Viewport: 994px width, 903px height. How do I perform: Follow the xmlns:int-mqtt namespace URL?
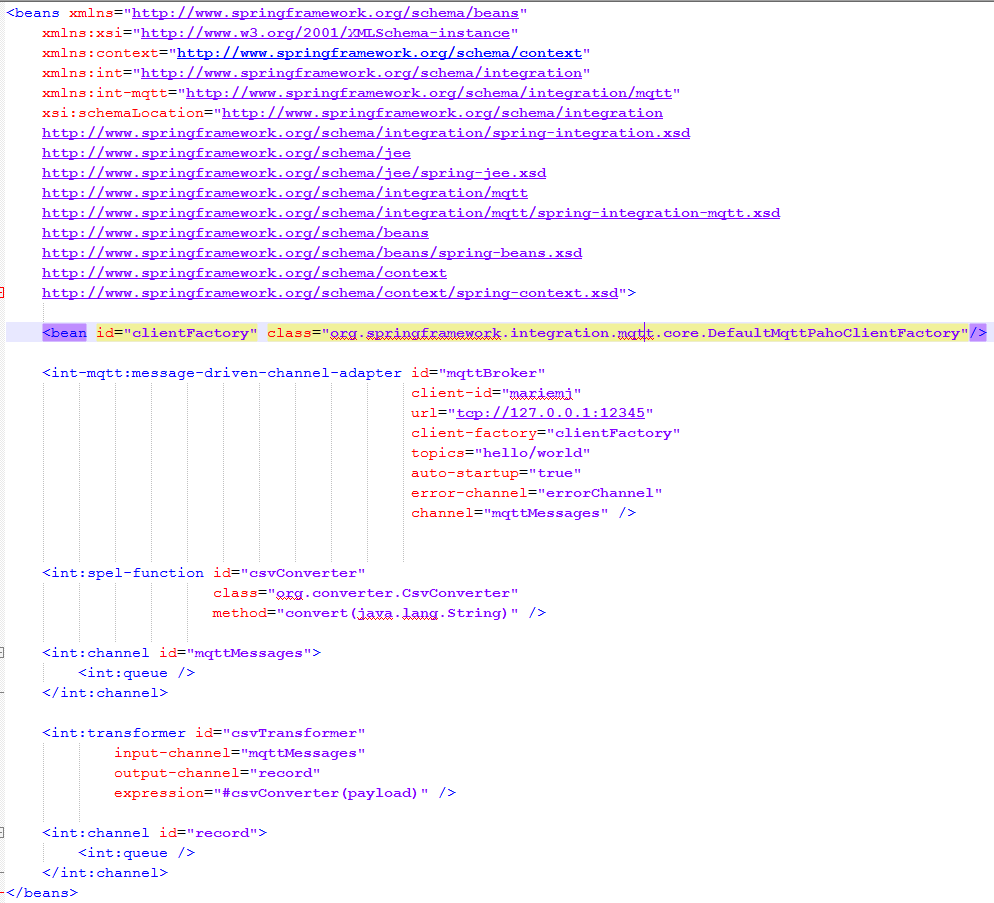(429, 93)
